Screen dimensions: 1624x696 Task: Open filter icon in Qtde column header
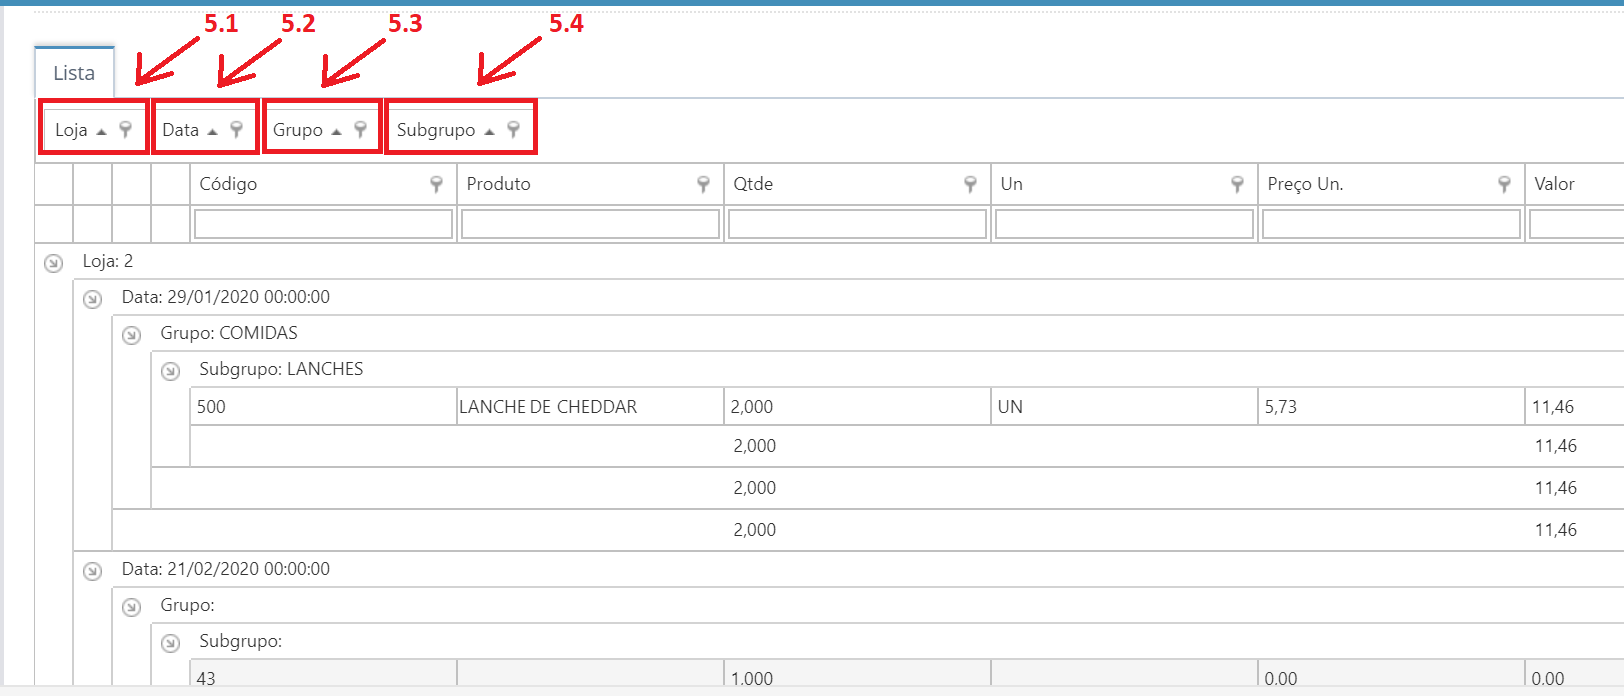coord(970,184)
